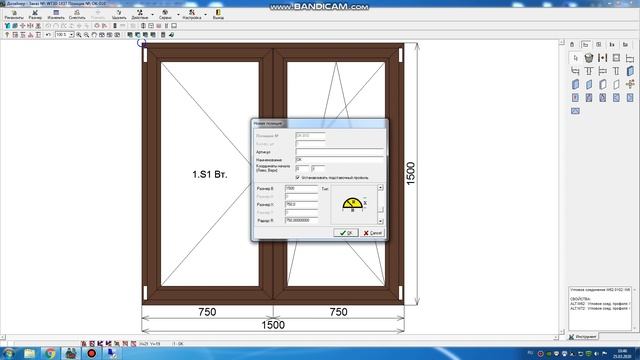Screen dimensions: 640x360
Task: Select the square frame tool in palette
Action: coord(616,58)
